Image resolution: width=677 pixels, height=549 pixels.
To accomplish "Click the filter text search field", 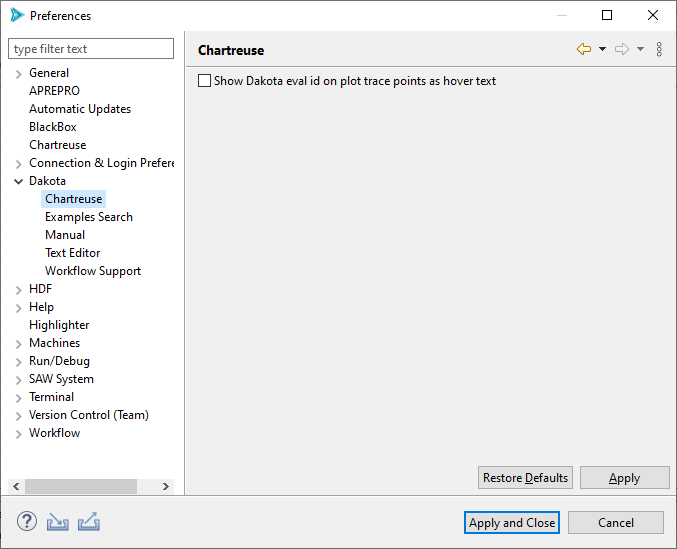I will pos(91,49).
